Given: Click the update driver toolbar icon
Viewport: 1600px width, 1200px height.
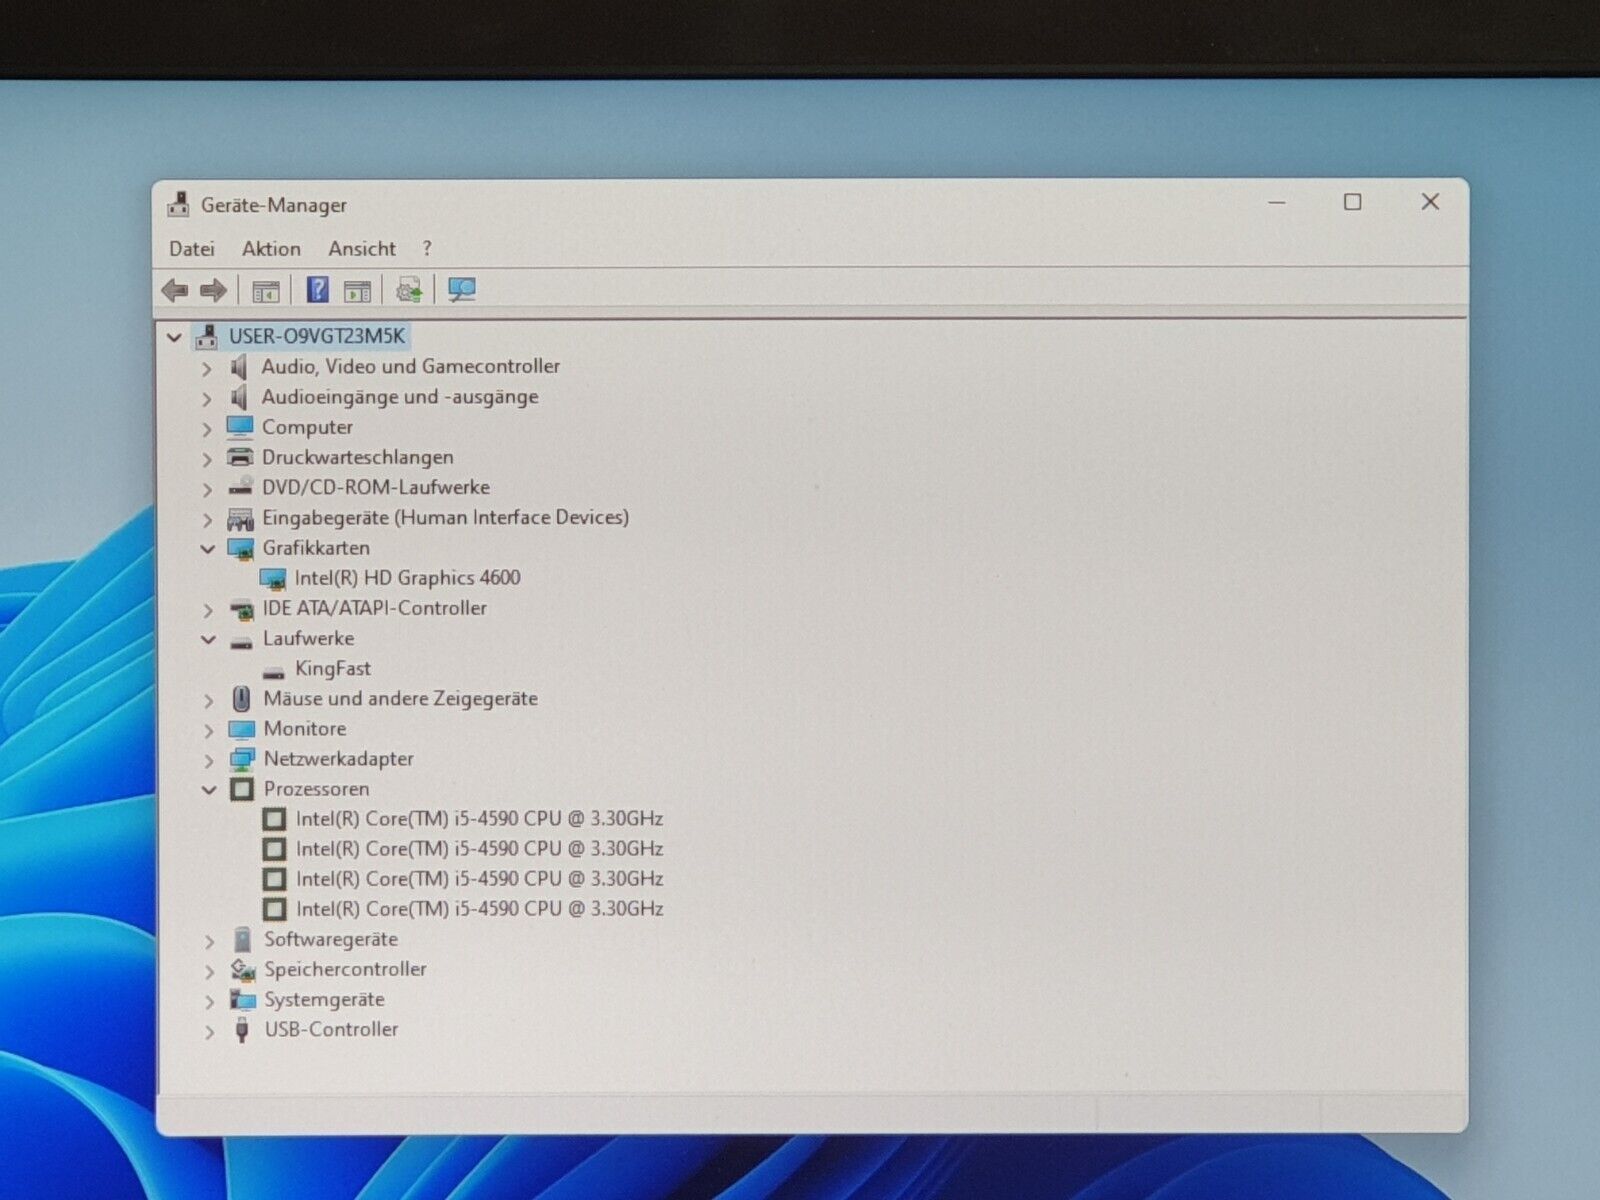Looking at the screenshot, I should 408,290.
